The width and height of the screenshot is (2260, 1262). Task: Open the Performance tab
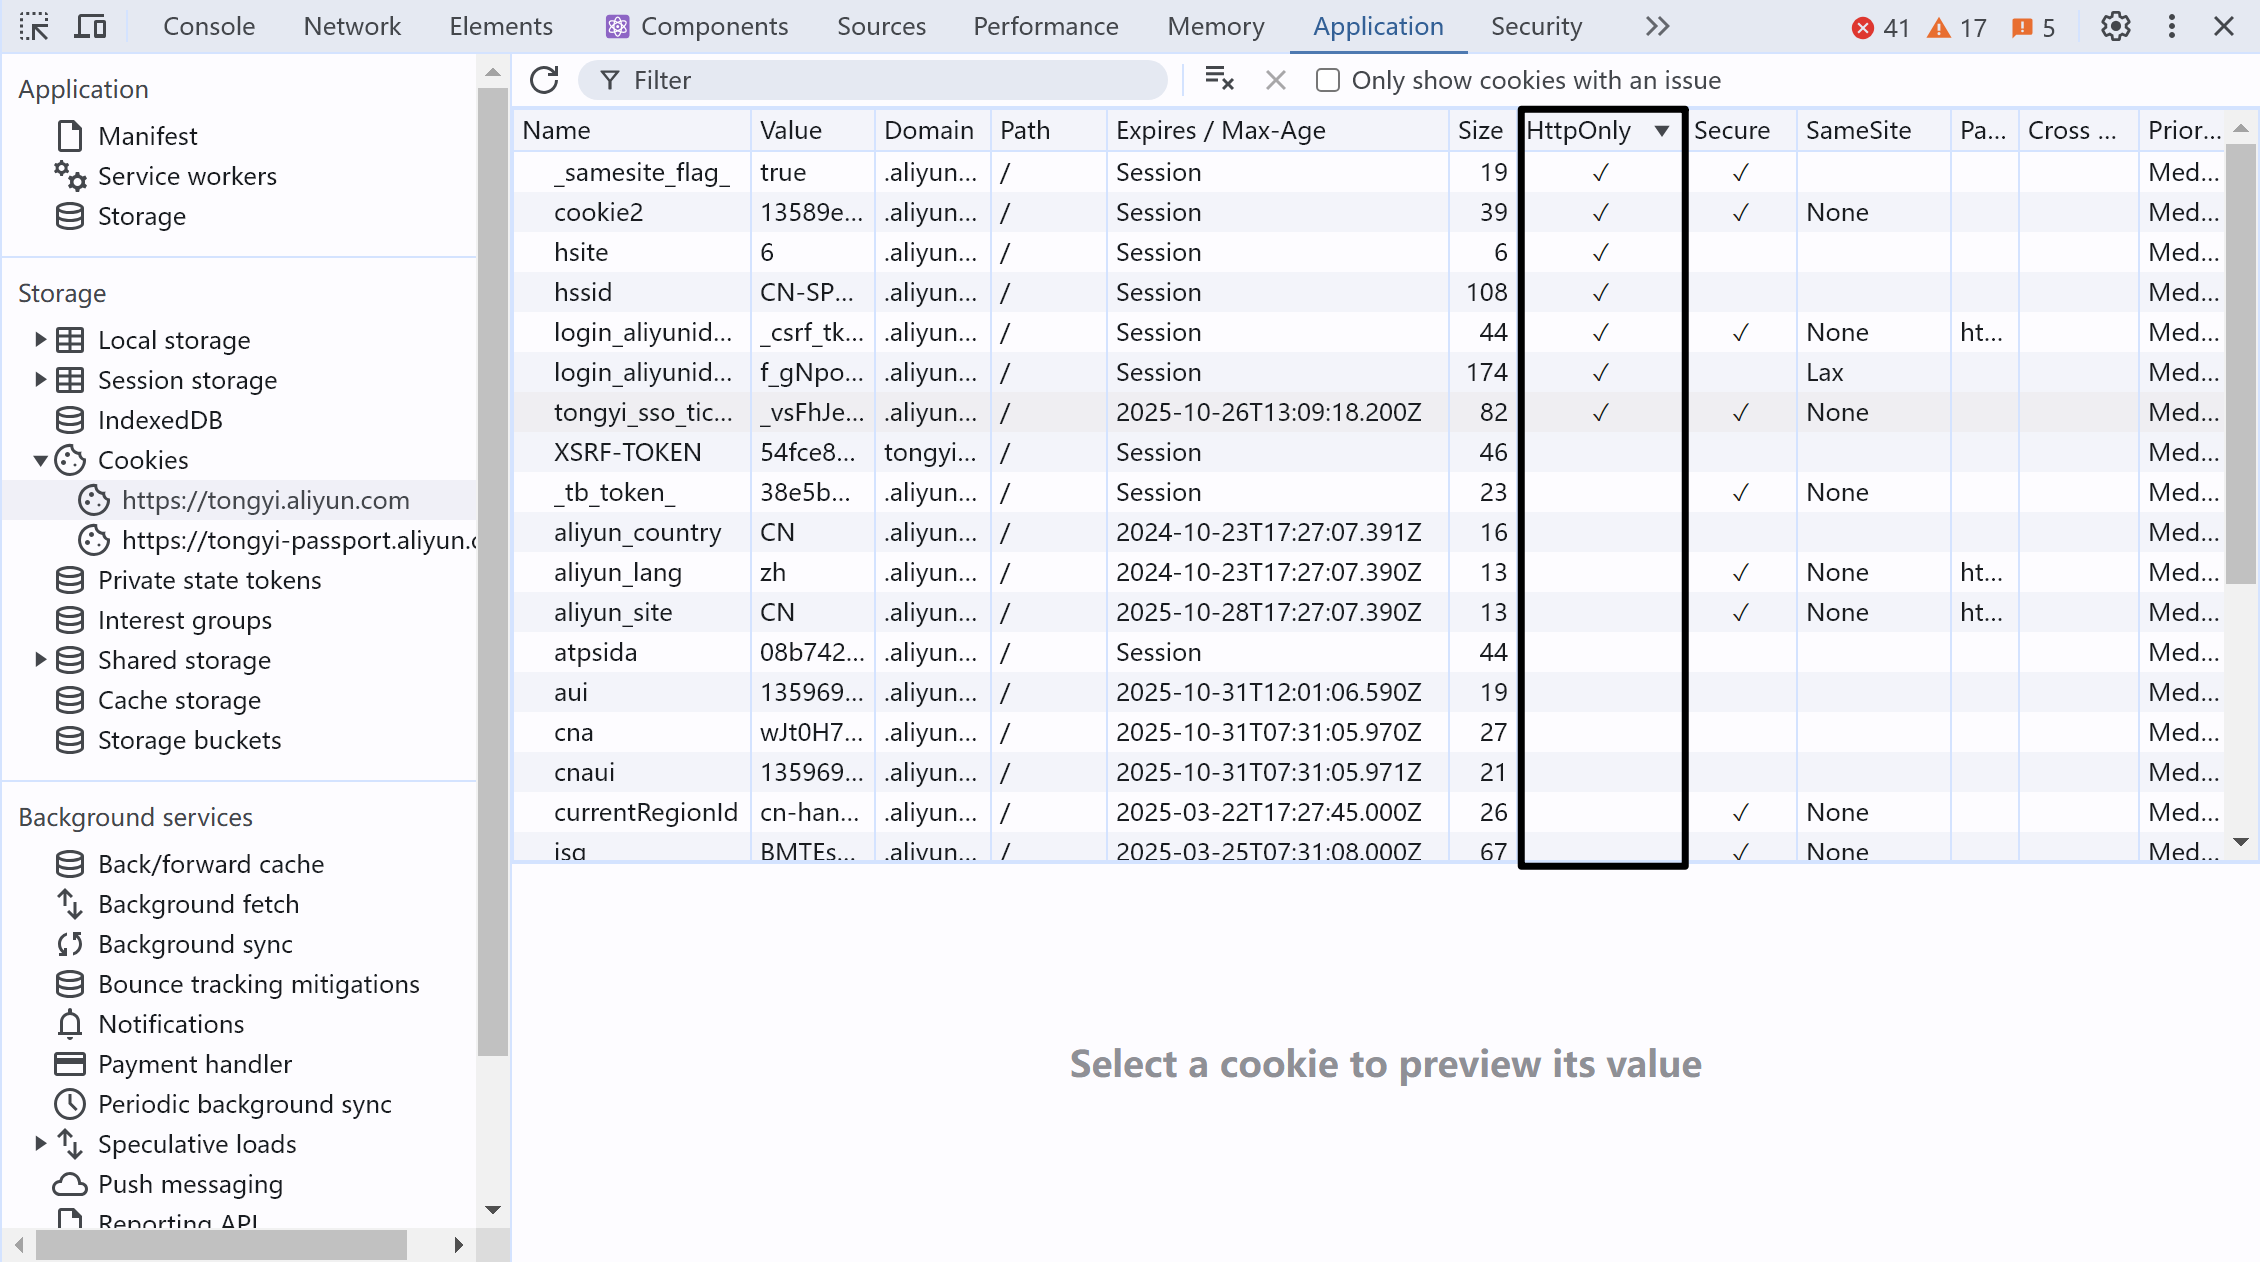click(1045, 27)
